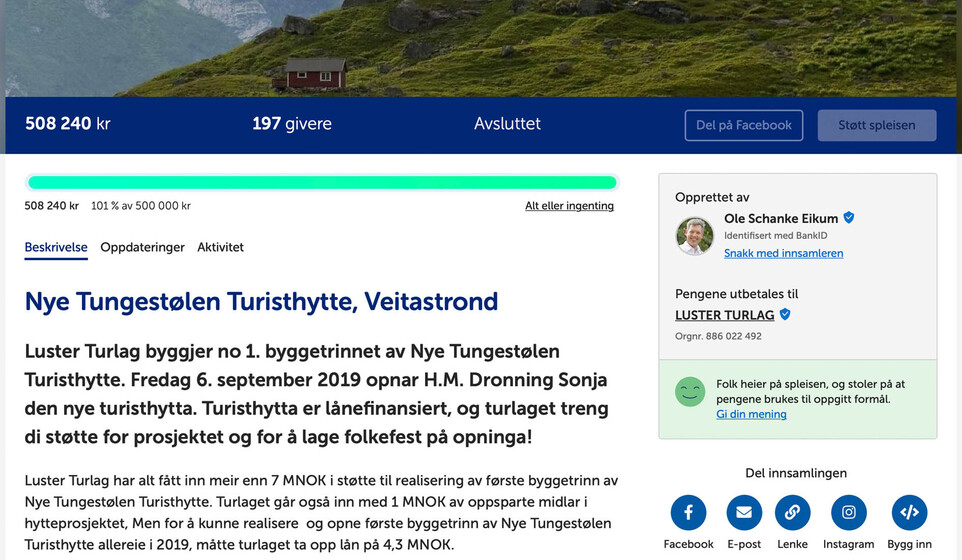Open the Alt eller ingenting link

click(x=569, y=206)
